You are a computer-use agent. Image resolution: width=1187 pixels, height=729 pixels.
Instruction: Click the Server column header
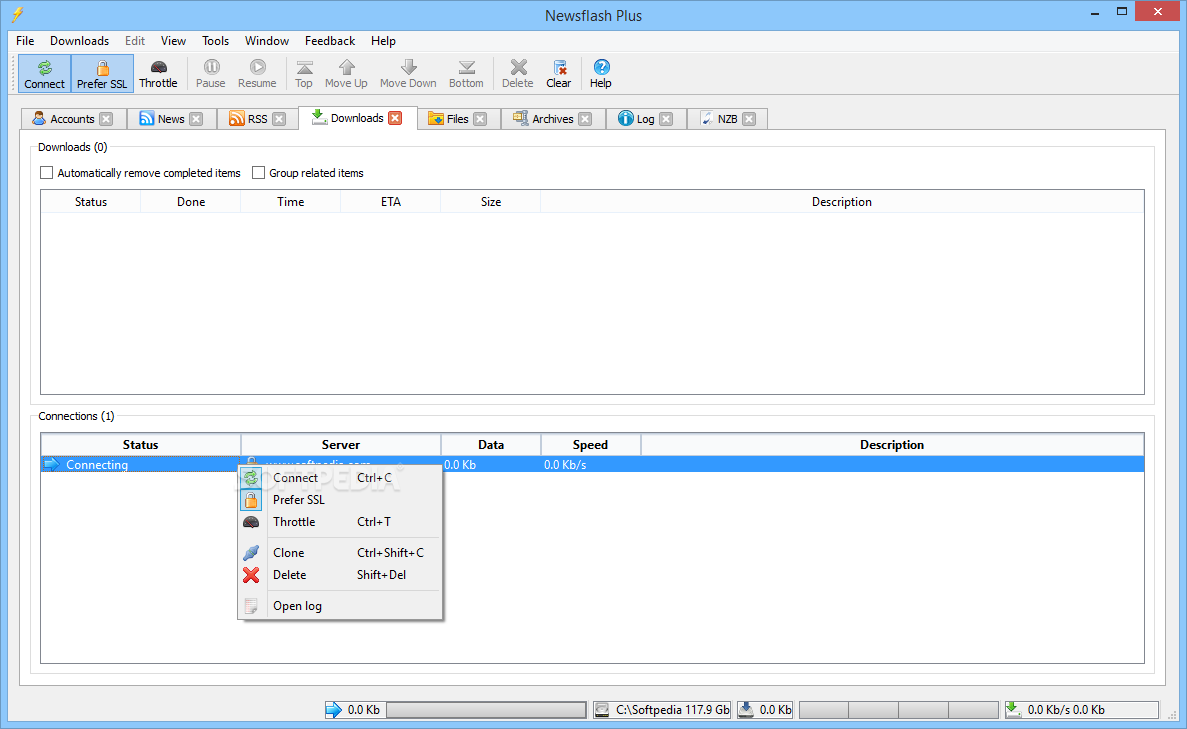[x=341, y=445]
